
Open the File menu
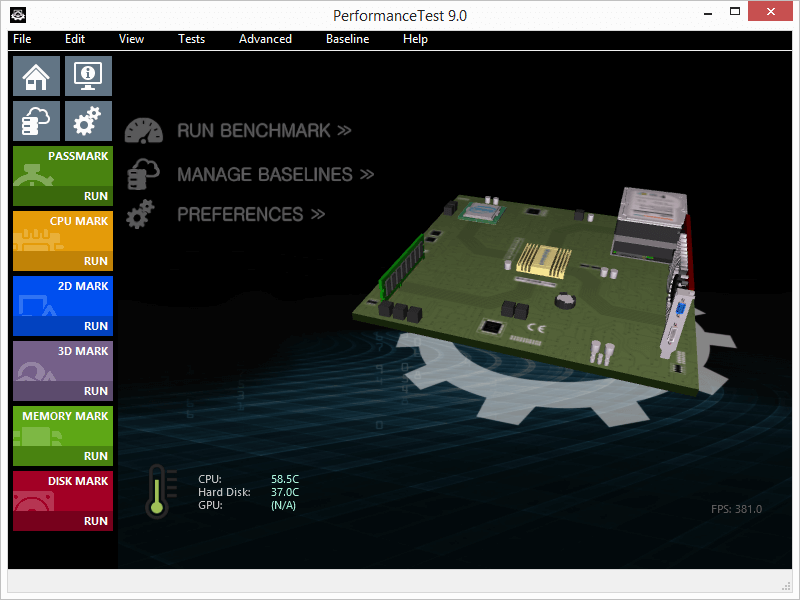pos(22,39)
